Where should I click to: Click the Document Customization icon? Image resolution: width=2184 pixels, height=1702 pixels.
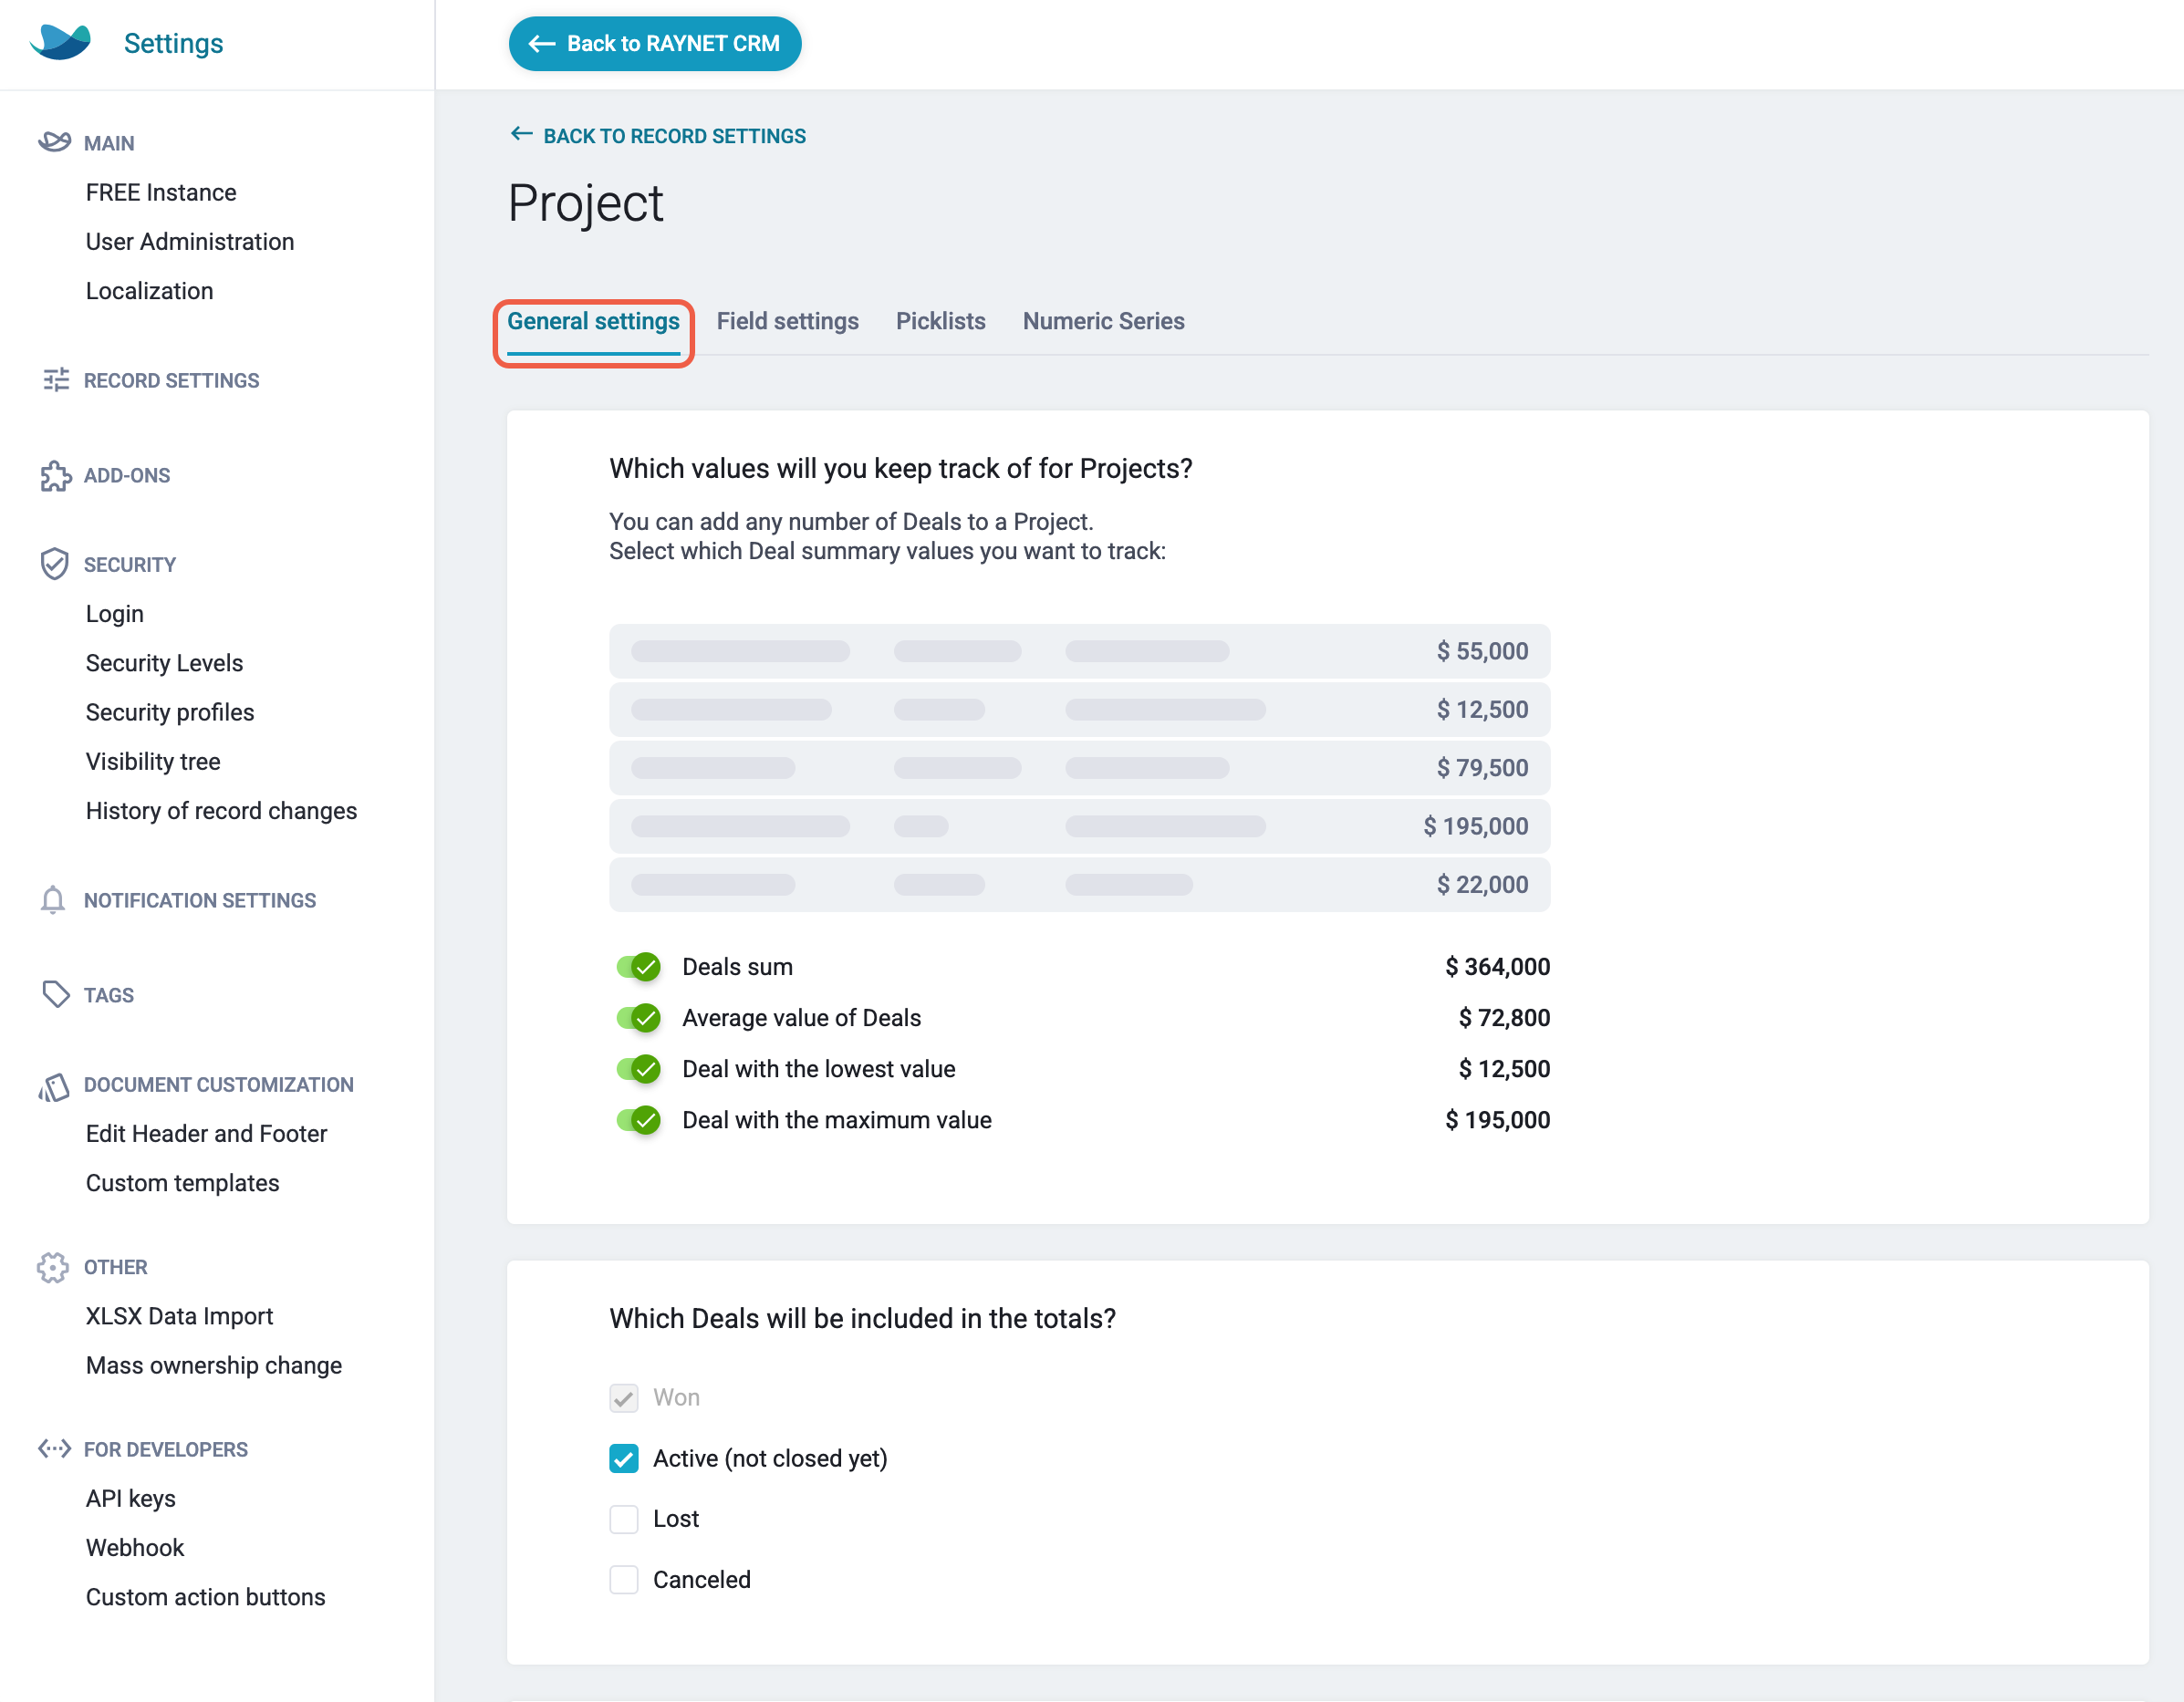tap(54, 1087)
